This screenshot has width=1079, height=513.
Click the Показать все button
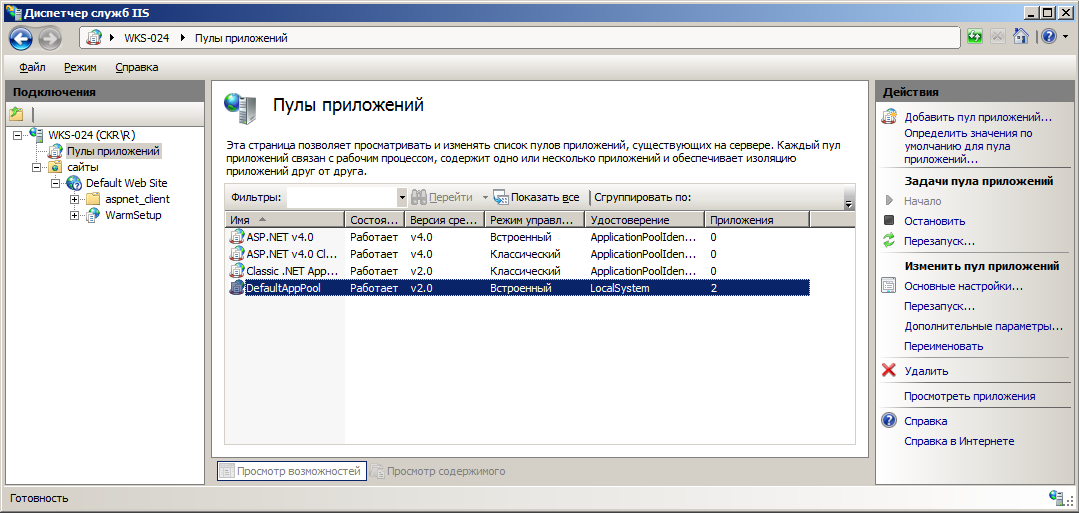click(x=536, y=198)
